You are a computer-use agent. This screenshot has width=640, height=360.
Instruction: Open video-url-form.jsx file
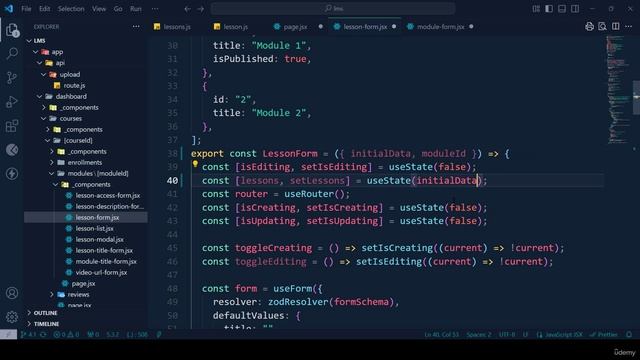pos(101,272)
